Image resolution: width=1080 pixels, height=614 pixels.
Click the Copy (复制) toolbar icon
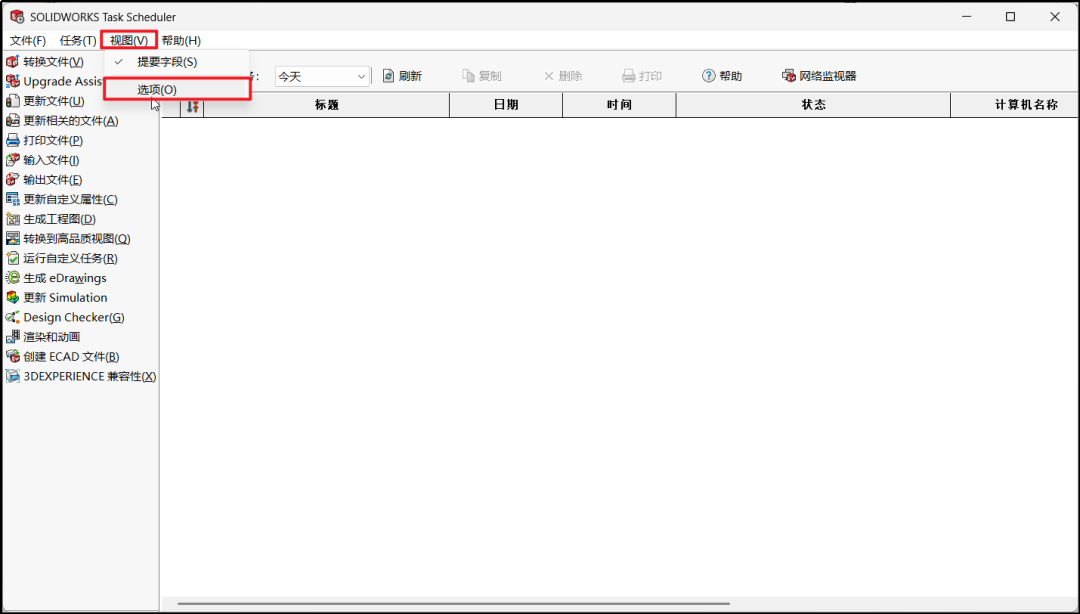tap(468, 76)
